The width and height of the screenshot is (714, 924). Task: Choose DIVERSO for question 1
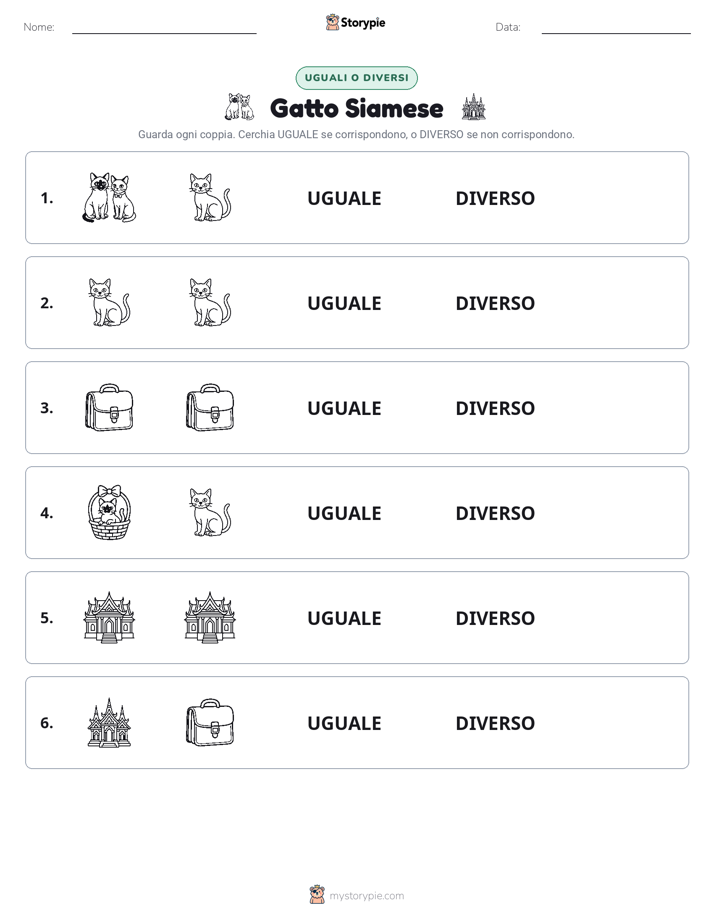coord(495,198)
